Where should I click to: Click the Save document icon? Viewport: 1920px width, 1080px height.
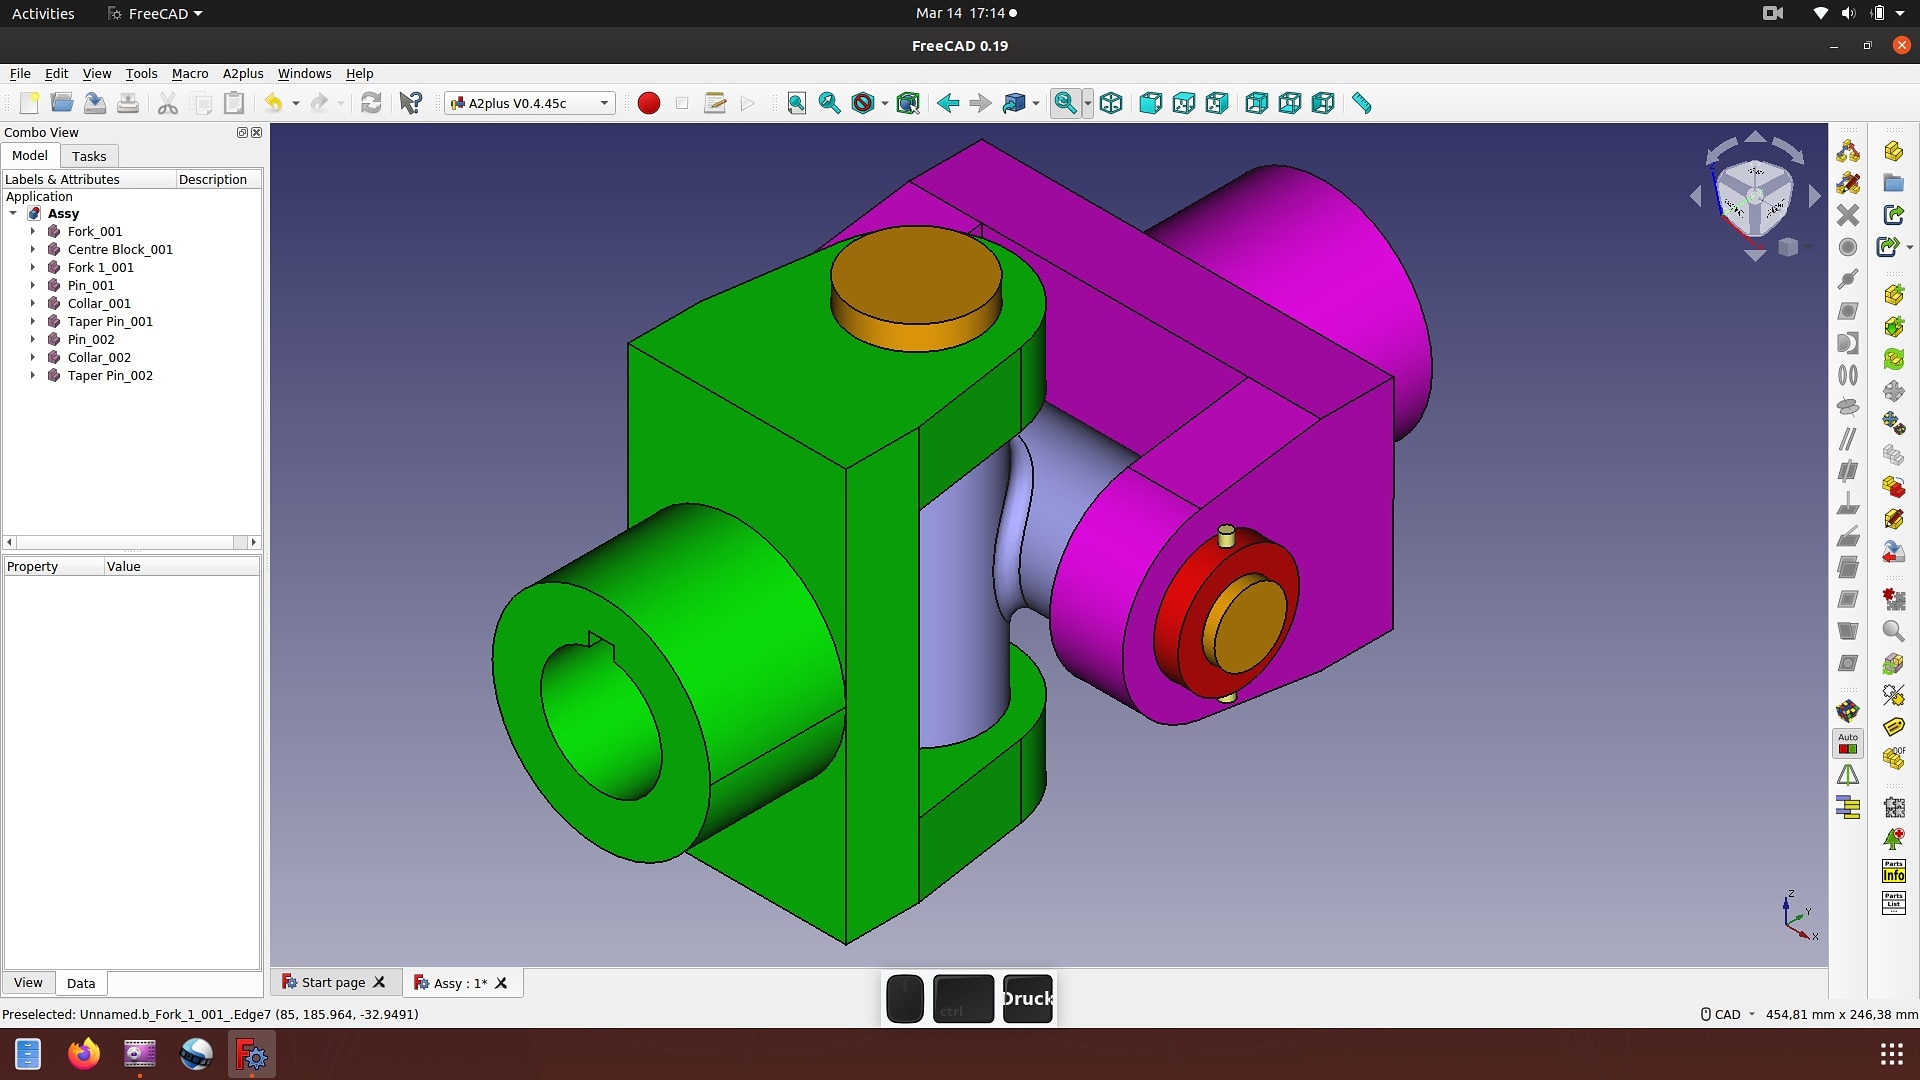[95, 103]
